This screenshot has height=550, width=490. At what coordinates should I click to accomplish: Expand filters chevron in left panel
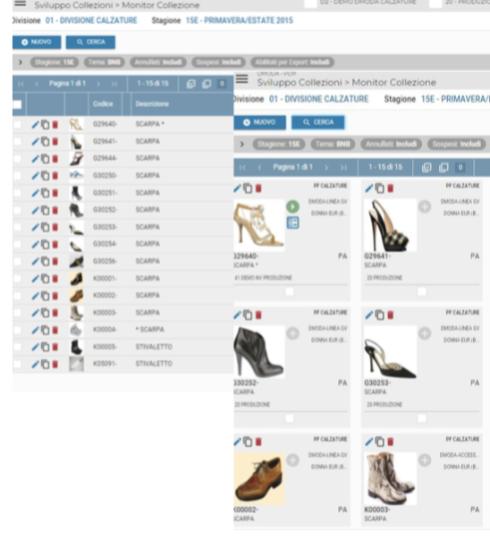click(x=20, y=62)
